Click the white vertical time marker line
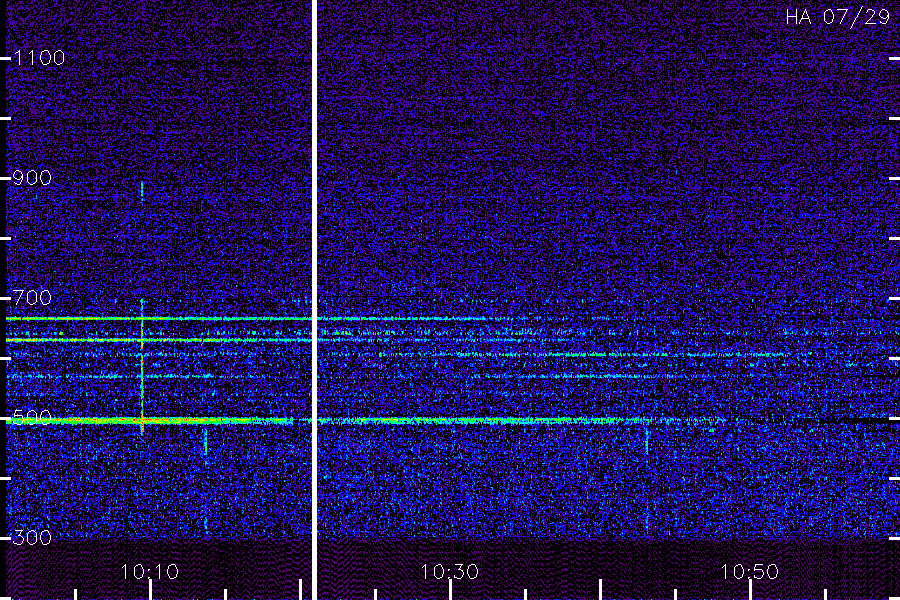 point(314,300)
